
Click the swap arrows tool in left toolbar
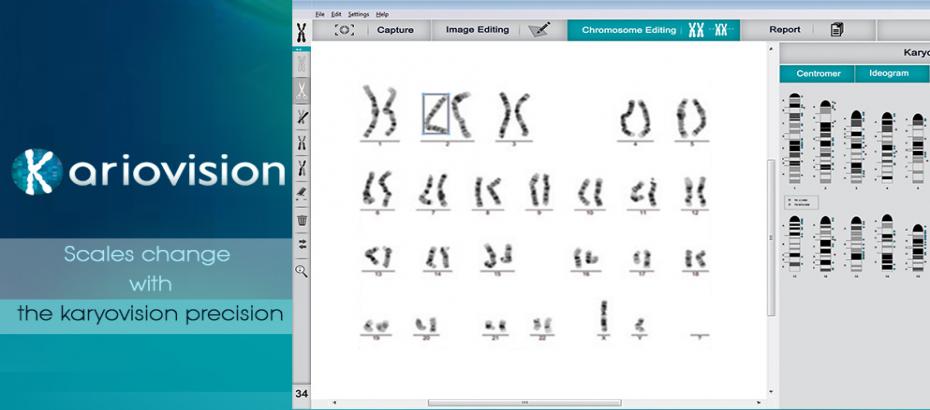point(301,244)
